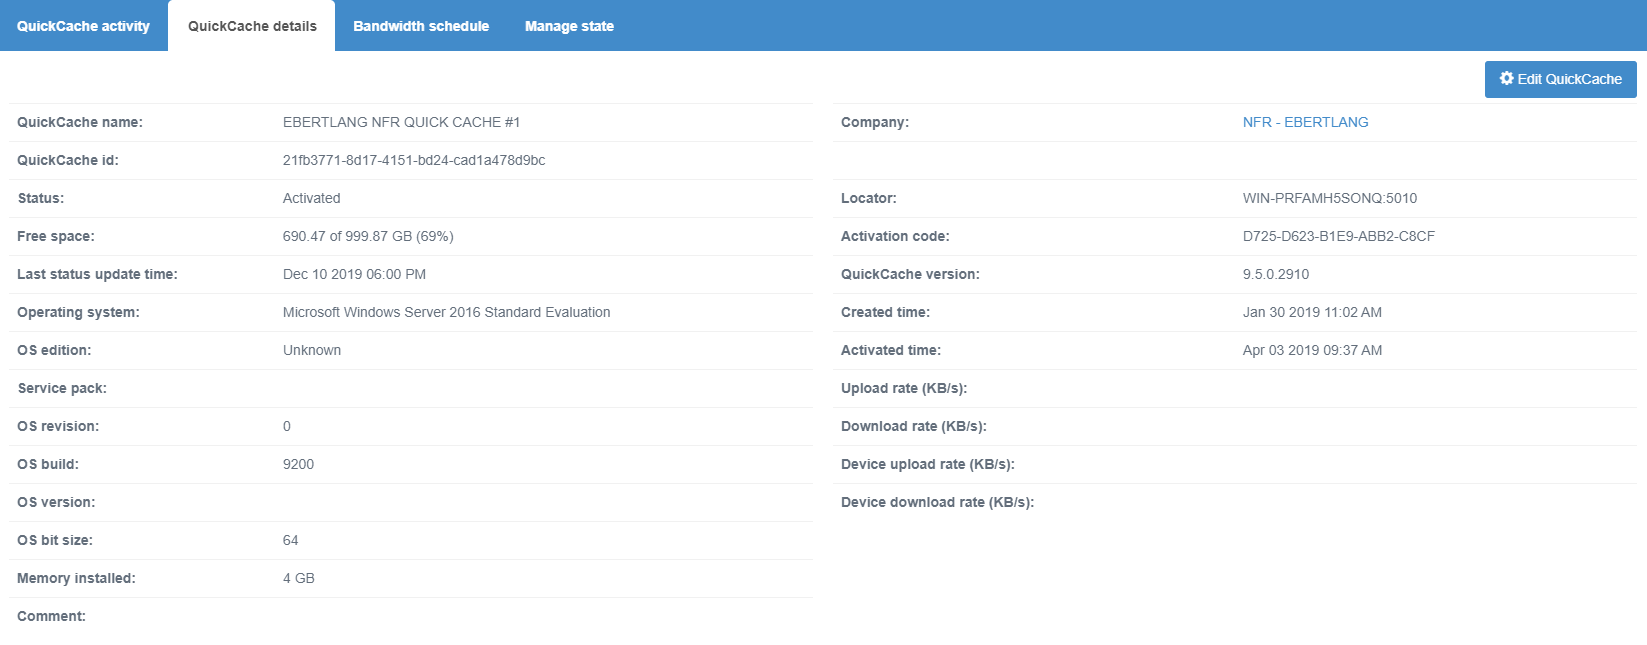Image resolution: width=1647 pixels, height=645 pixels.
Task: Click the gear icon on Edit QuickCache
Action: 1506,79
